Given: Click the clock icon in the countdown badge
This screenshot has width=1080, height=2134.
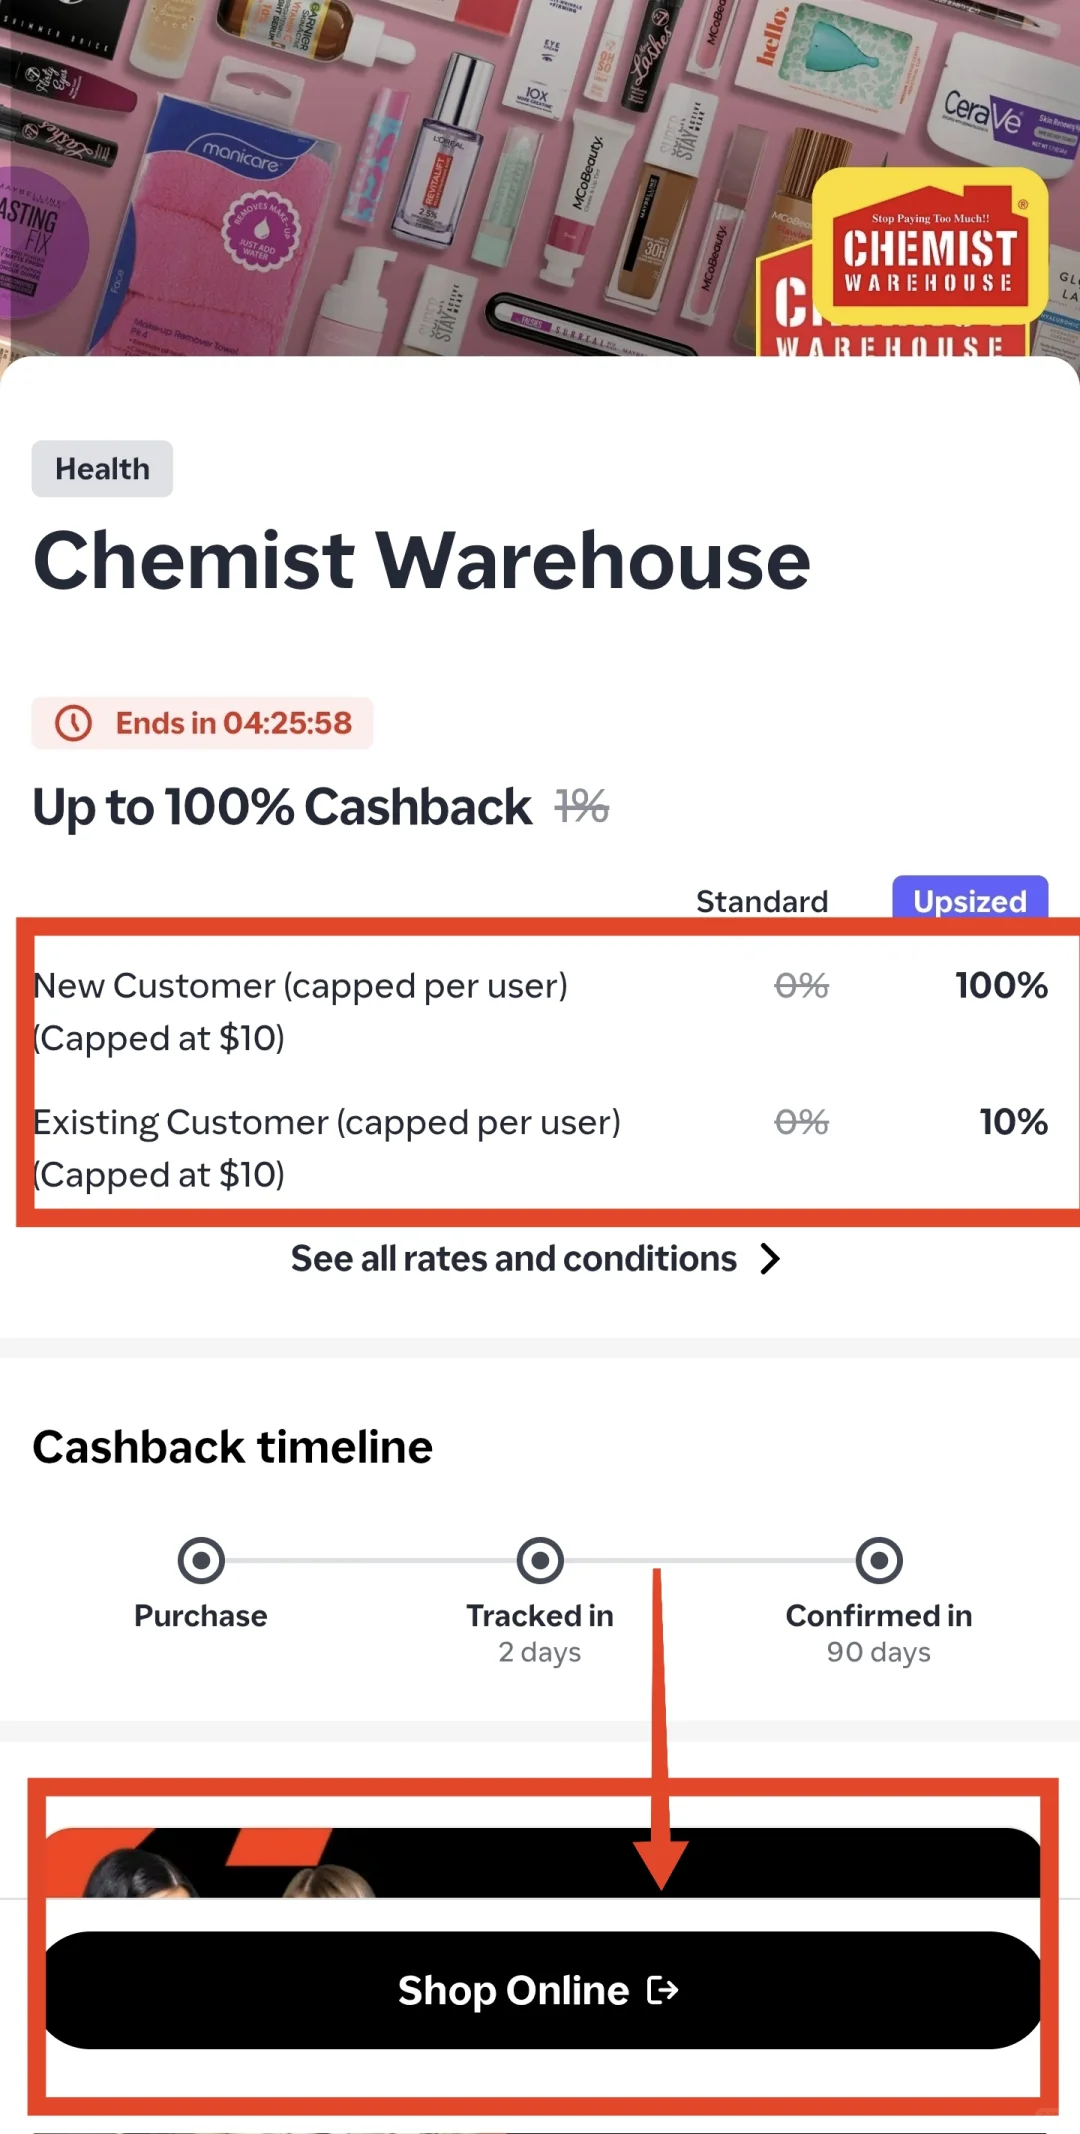Looking at the screenshot, I should coord(73,723).
